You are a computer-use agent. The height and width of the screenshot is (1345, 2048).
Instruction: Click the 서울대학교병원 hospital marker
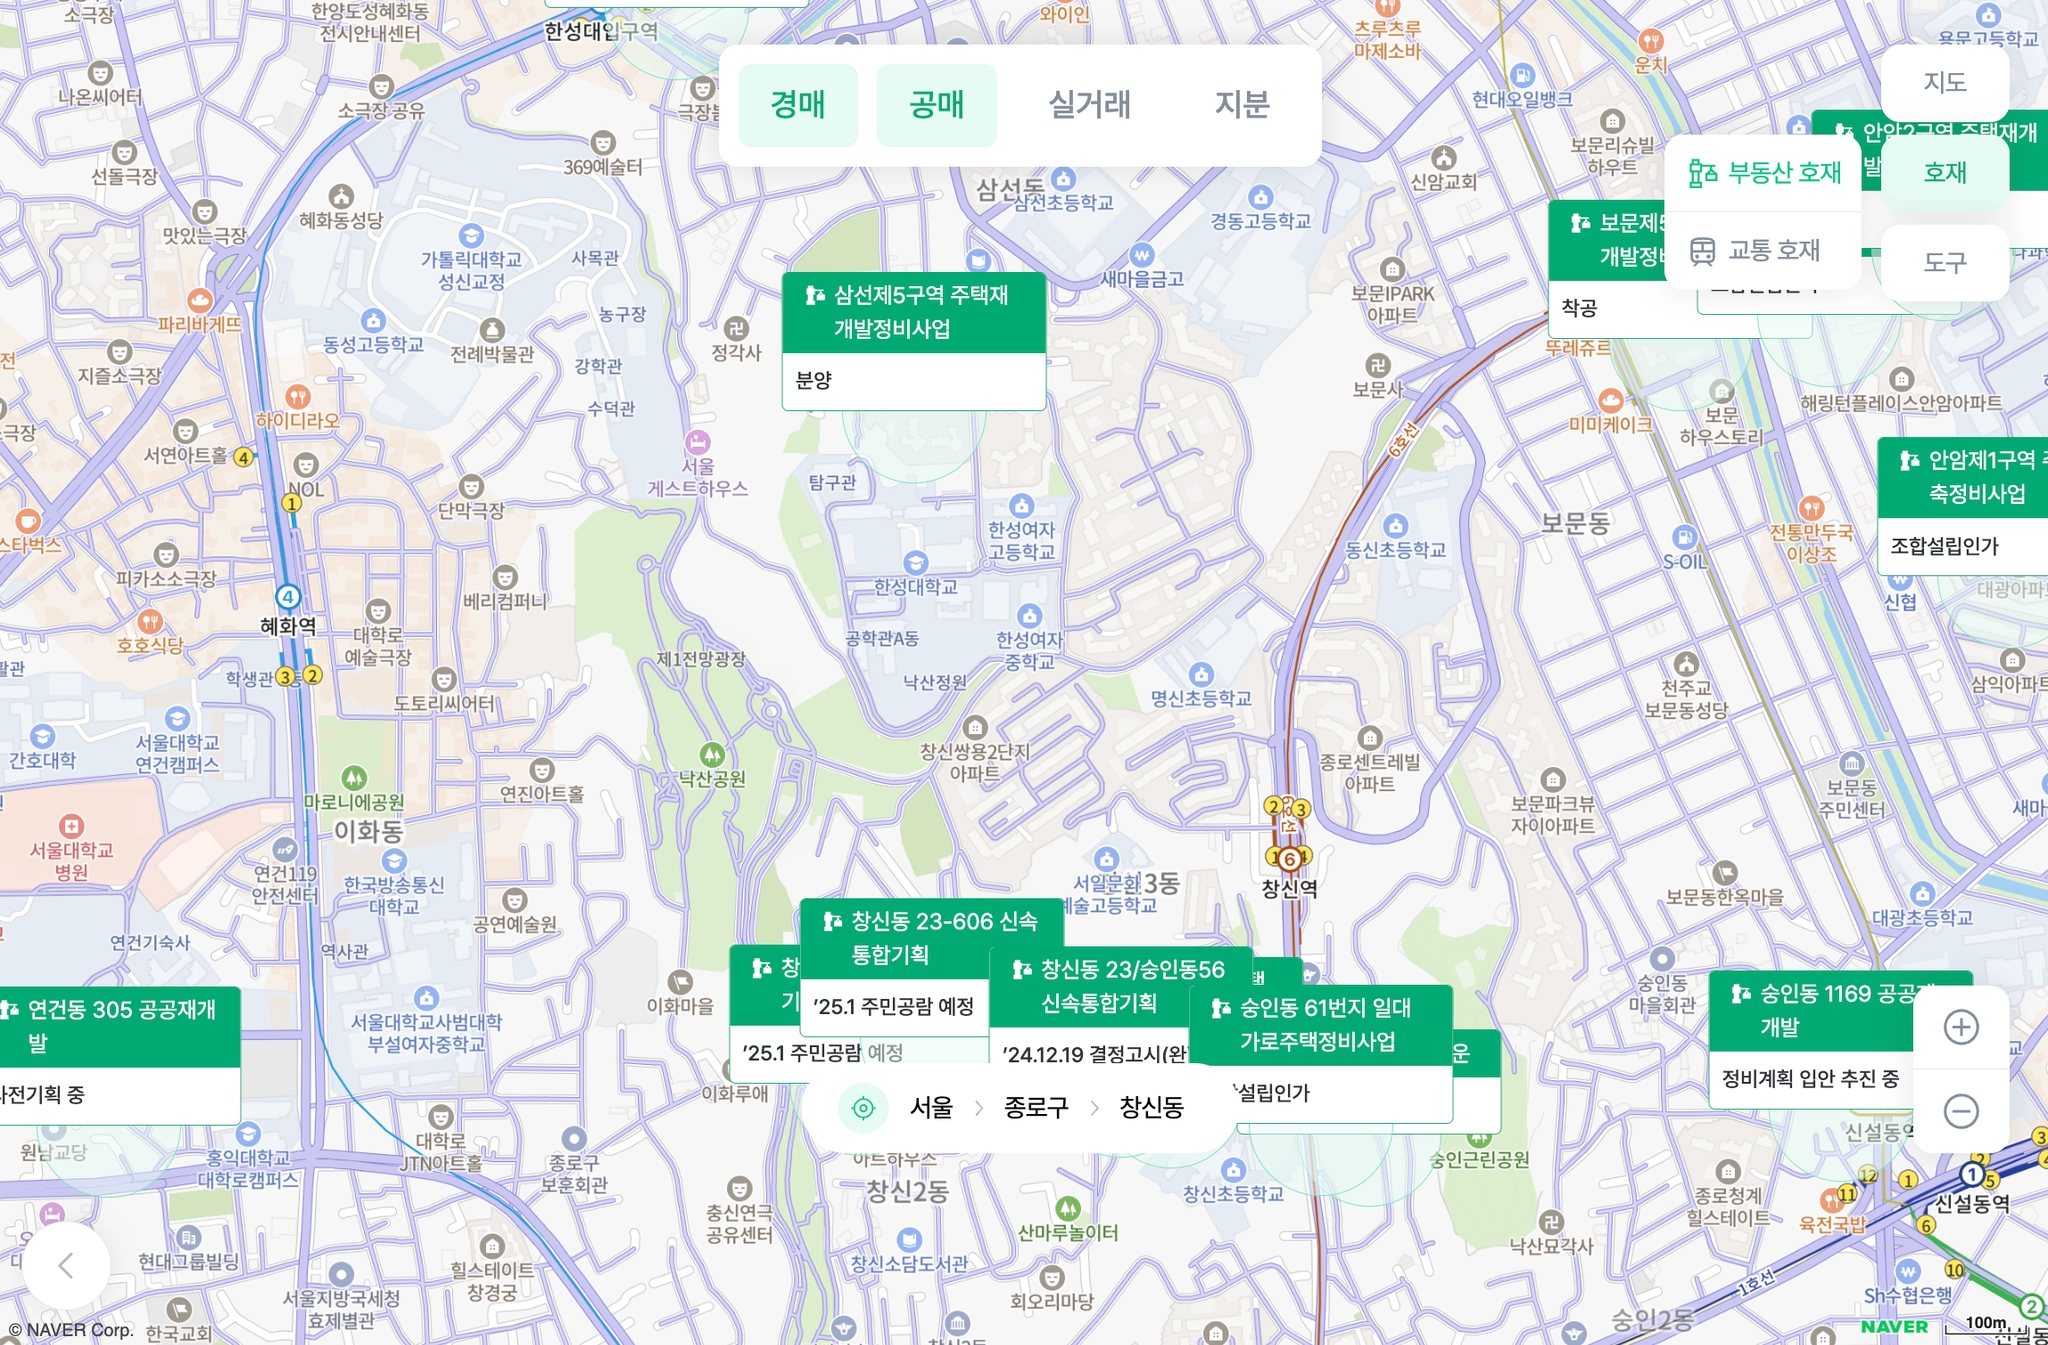(x=71, y=826)
